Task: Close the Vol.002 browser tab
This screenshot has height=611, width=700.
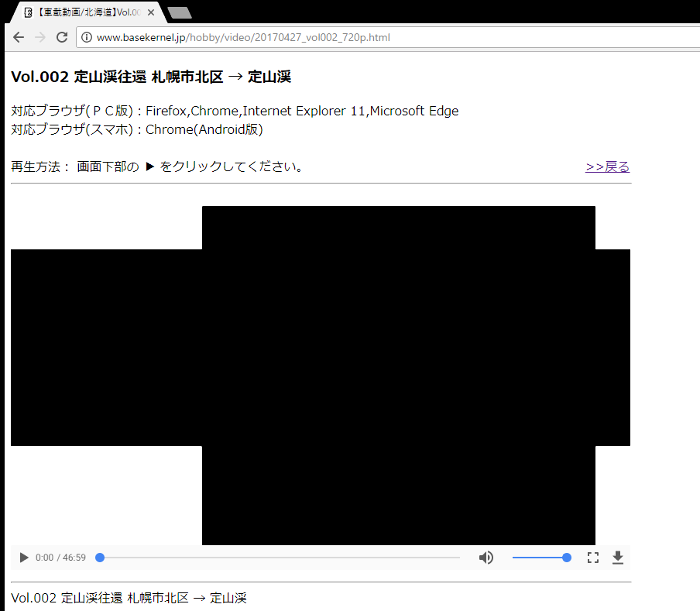Action: click(151, 12)
